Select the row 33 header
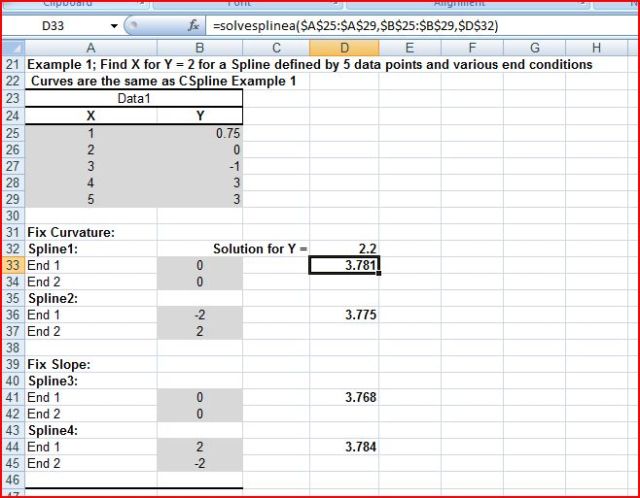This screenshot has height=498, width=640. 12,265
